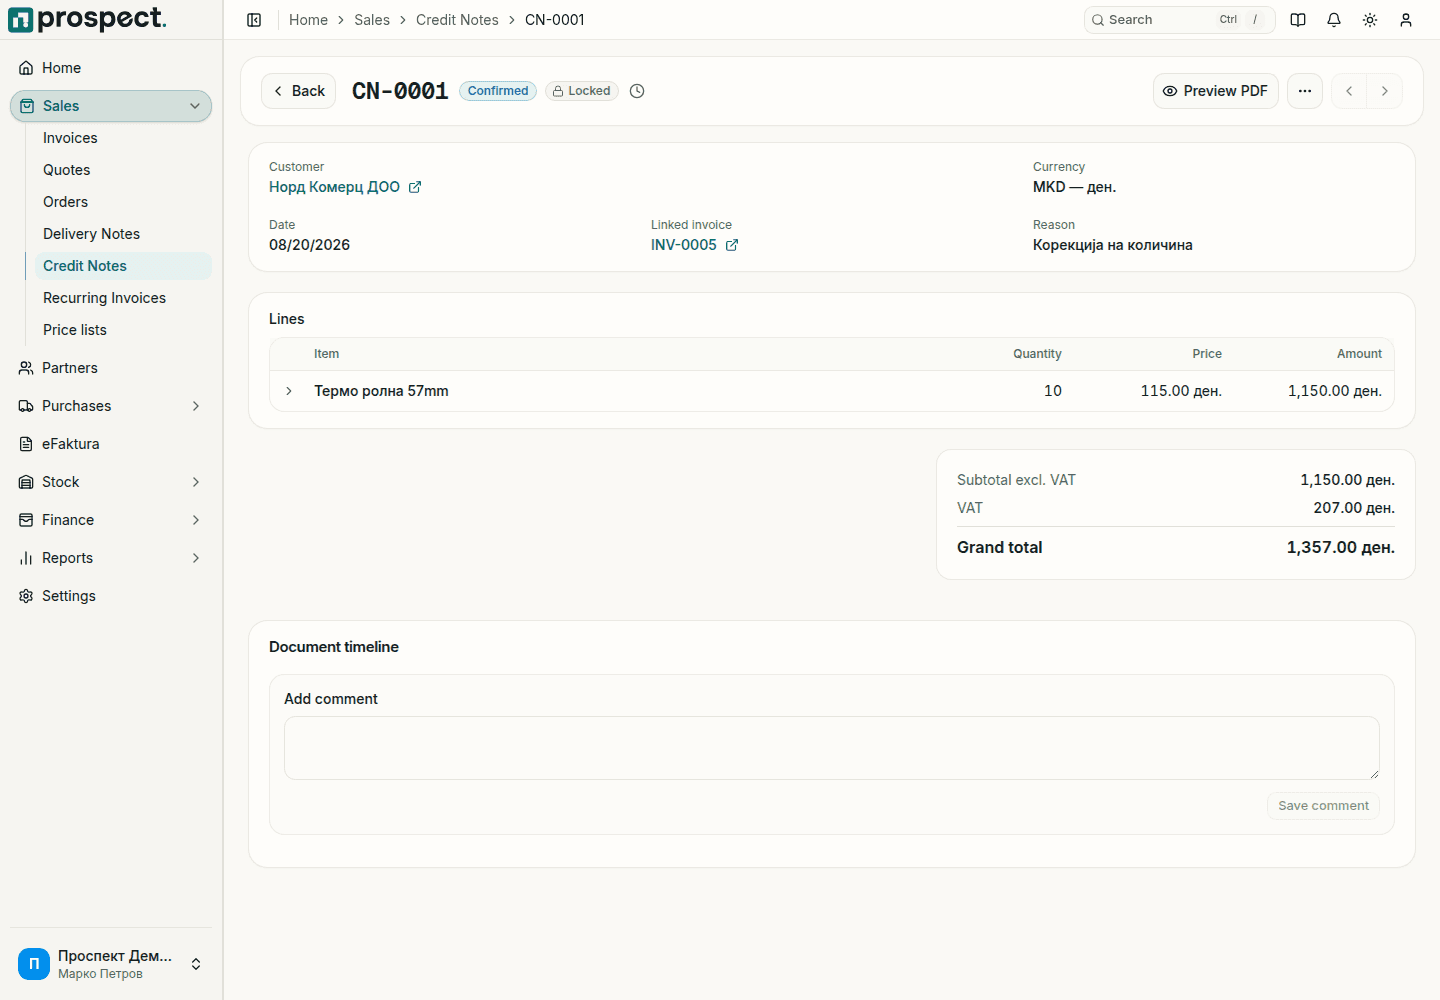Click the Confirmed status badge
The width and height of the screenshot is (1440, 1000).
click(498, 91)
